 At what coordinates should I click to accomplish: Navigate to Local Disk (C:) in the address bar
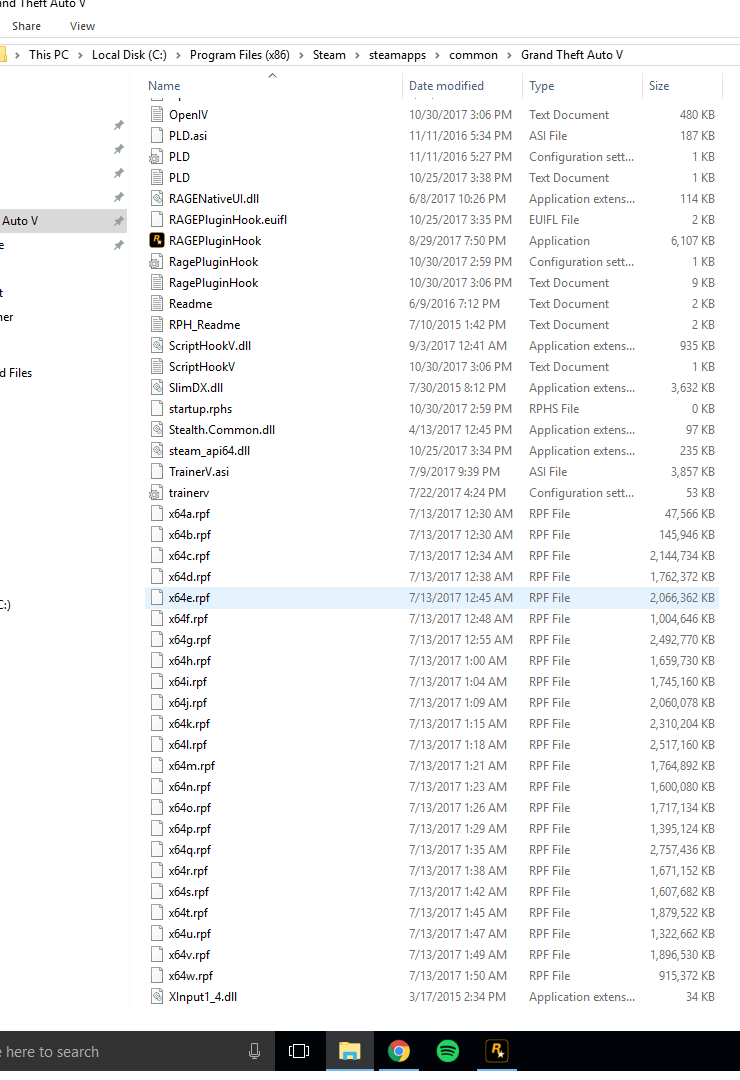[x=129, y=55]
